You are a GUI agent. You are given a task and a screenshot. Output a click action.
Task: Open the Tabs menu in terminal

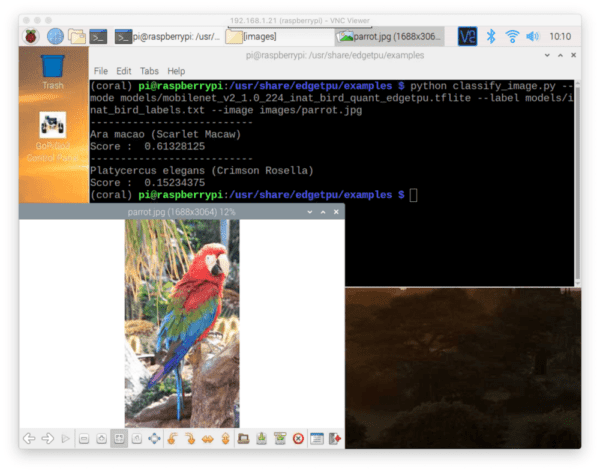[x=149, y=72]
